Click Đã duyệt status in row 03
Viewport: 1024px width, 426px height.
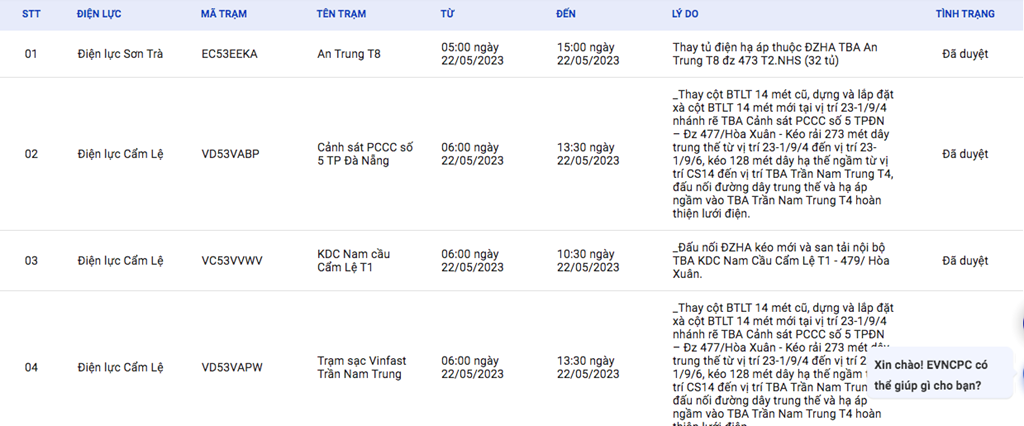click(964, 261)
